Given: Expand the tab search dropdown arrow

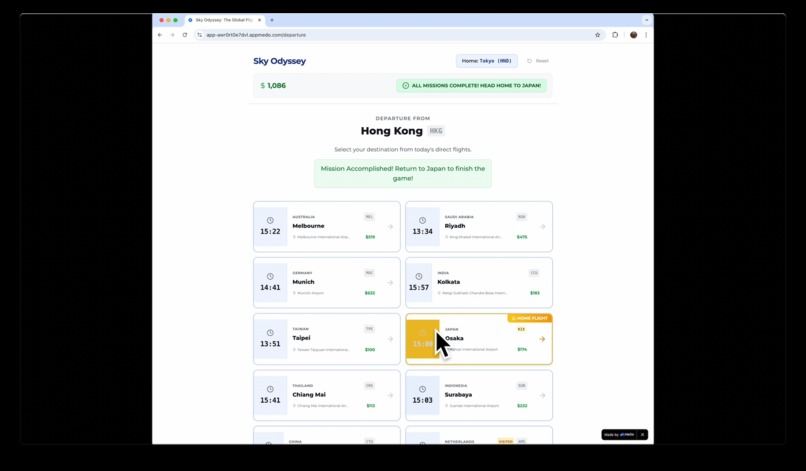Looking at the screenshot, I should [646, 20].
